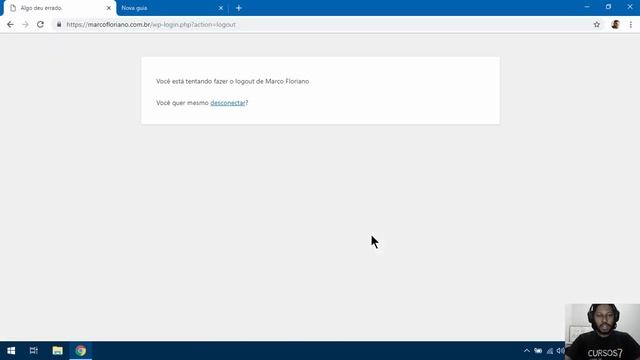The width and height of the screenshot is (640, 360).
Task: Bookmark this page with the star
Action: tap(597, 24)
